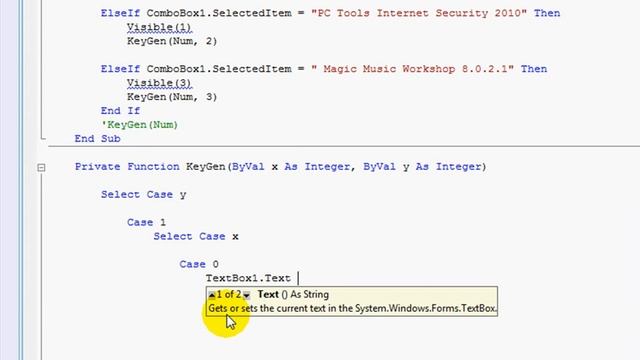
Task: Click 'Magic Music Workshop 8.0.2.1' string
Action: point(412,69)
